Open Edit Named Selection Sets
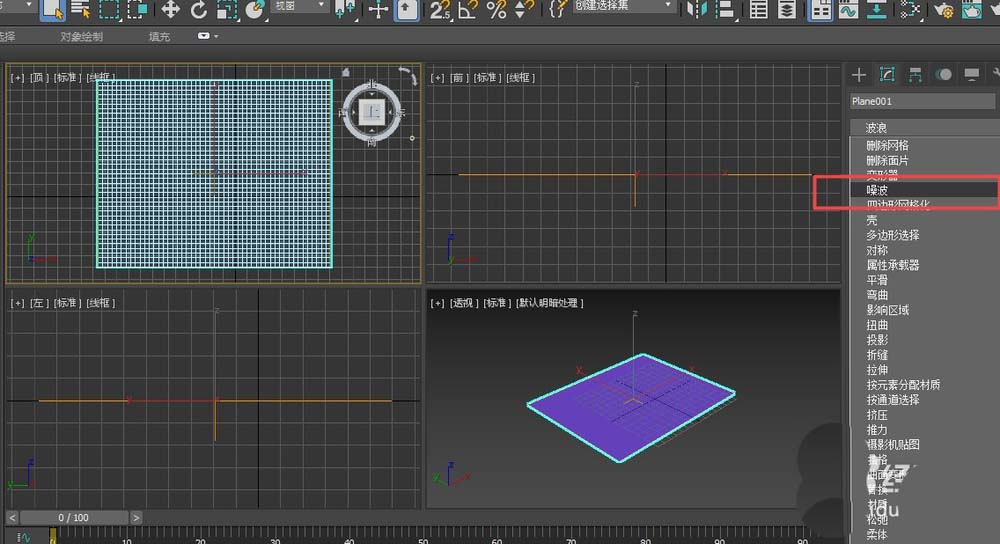 coord(557,9)
